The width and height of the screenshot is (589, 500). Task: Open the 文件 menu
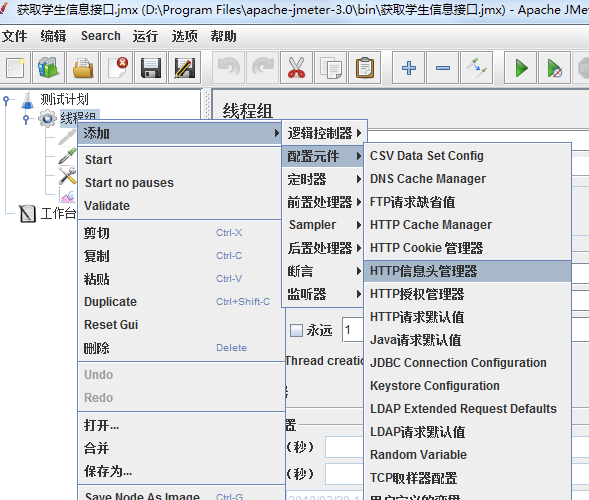[15, 36]
